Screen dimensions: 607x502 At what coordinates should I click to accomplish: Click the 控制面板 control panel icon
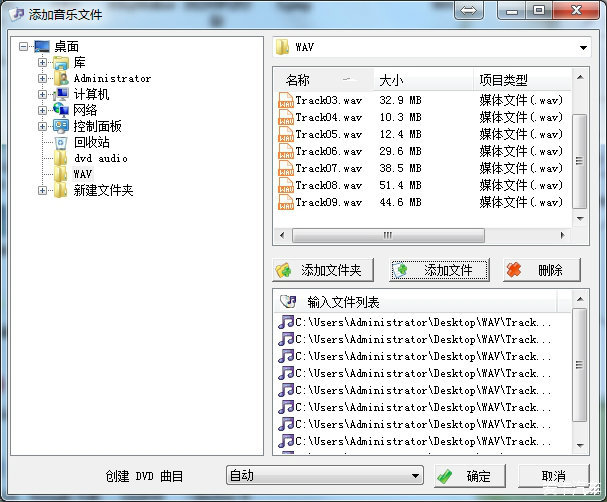tap(61, 126)
